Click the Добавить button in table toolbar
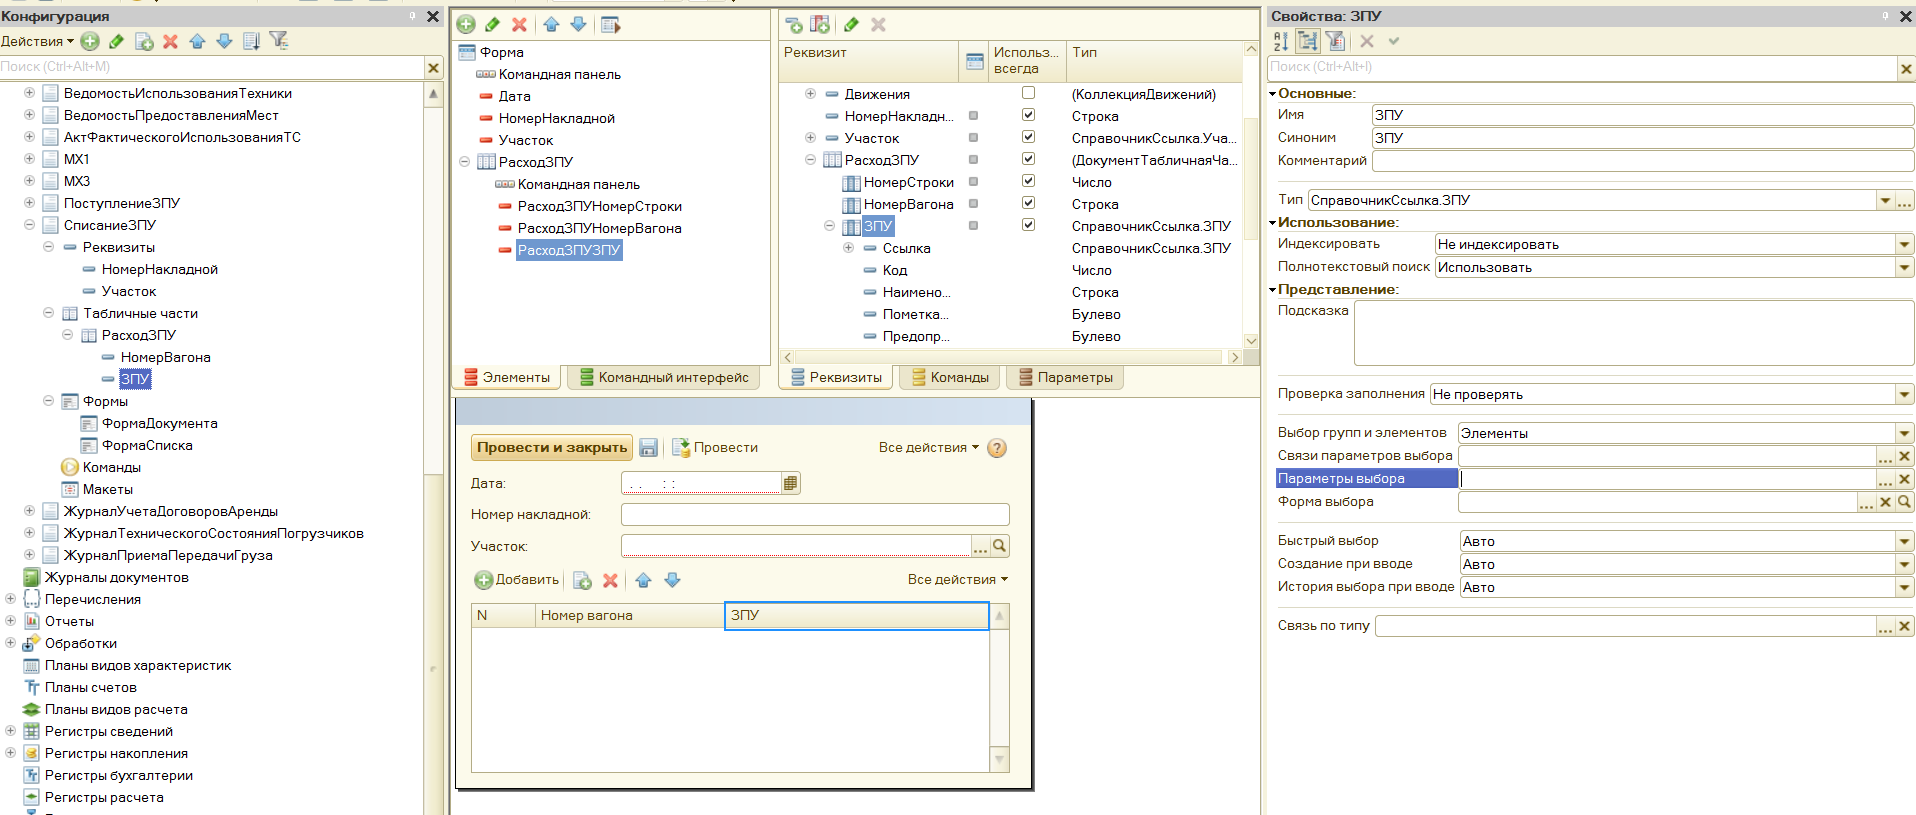 point(516,580)
